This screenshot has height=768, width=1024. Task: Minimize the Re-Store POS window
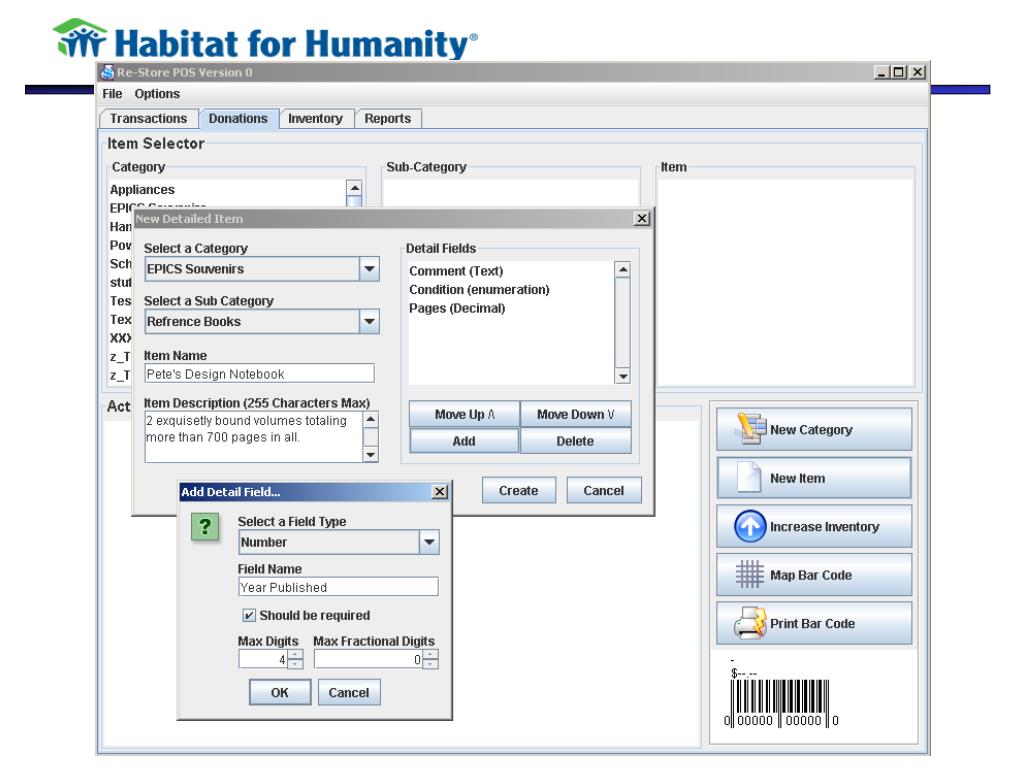pyautogui.click(x=882, y=72)
